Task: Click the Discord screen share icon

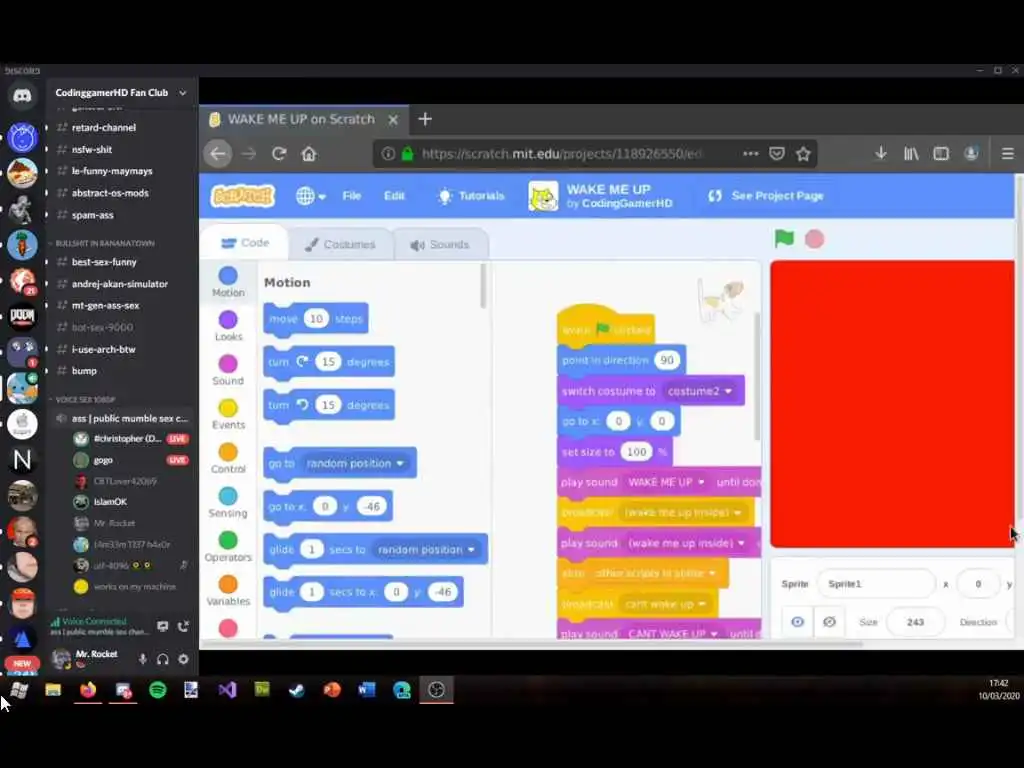Action: (x=163, y=626)
